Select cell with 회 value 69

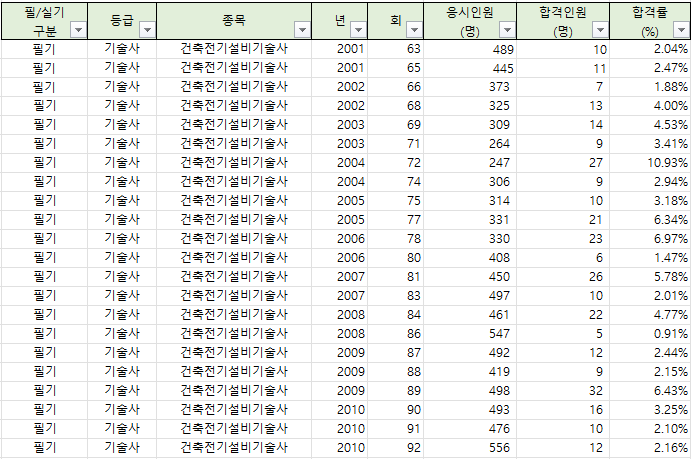click(396, 125)
